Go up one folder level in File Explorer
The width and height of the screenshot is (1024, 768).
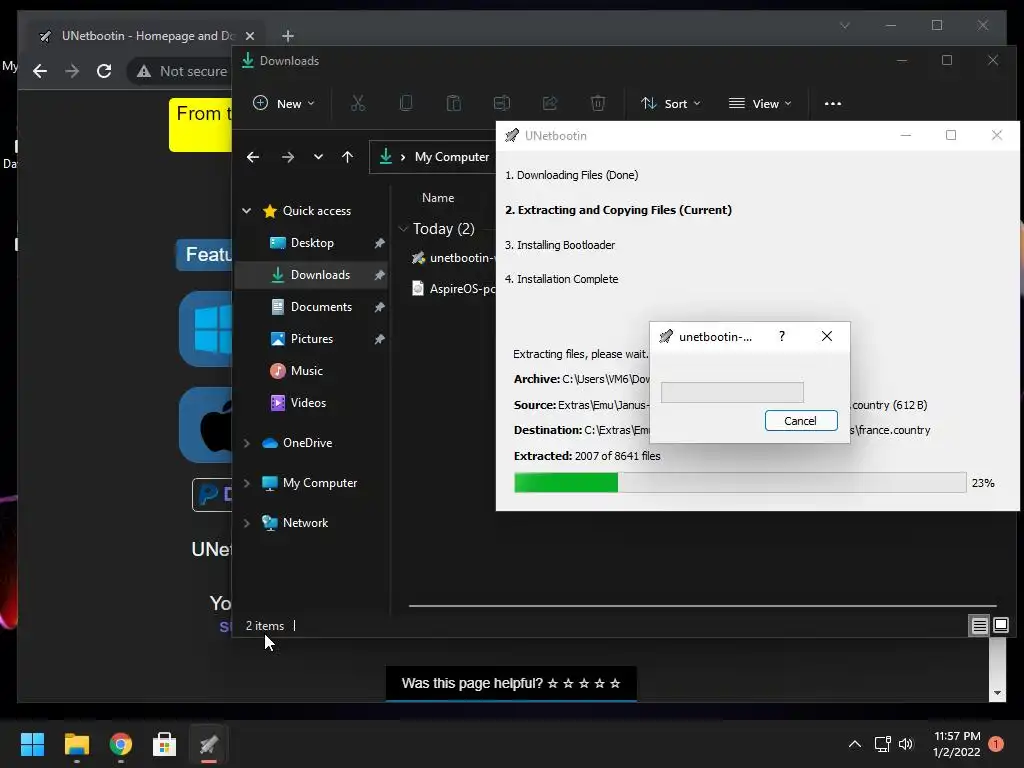(x=347, y=157)
